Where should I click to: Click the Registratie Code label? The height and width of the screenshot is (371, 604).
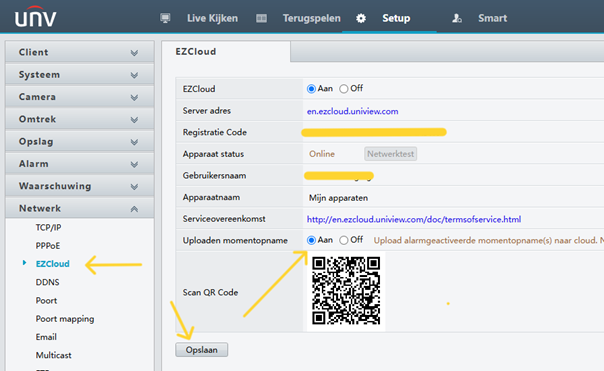(x=215, y=132)
